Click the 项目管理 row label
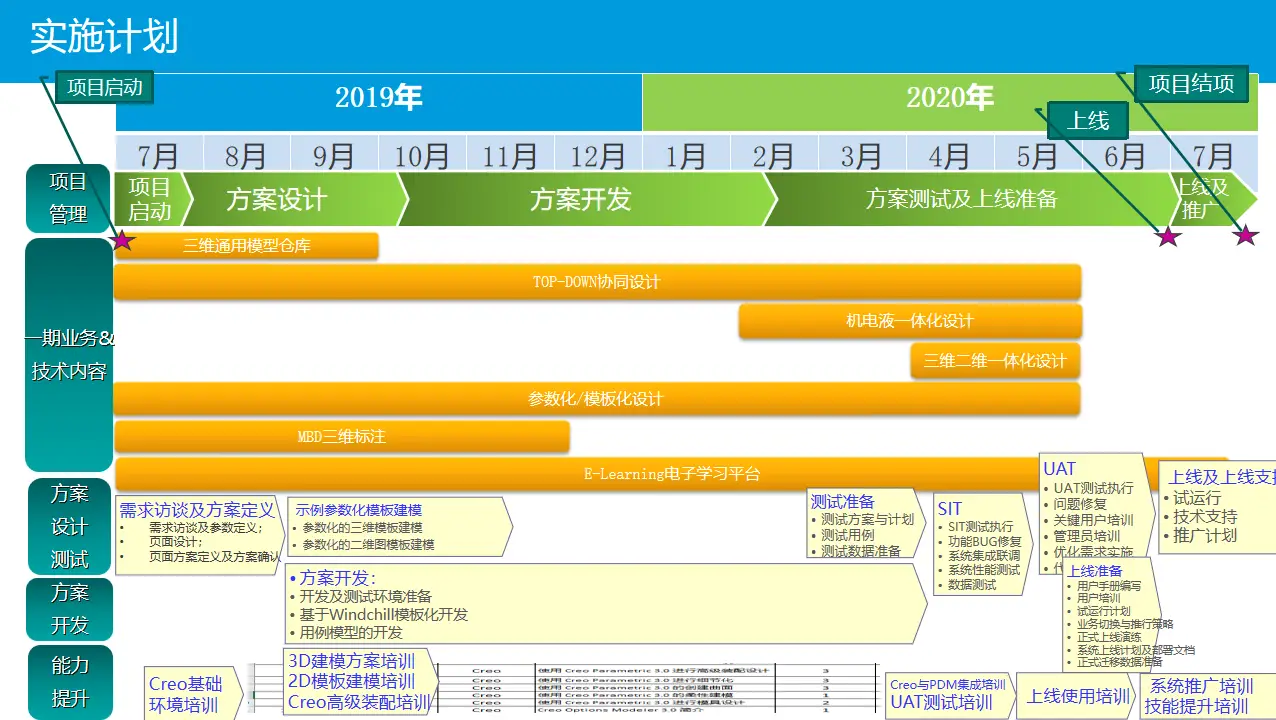Screen dimensions: 1276x720 coord(68,198)
